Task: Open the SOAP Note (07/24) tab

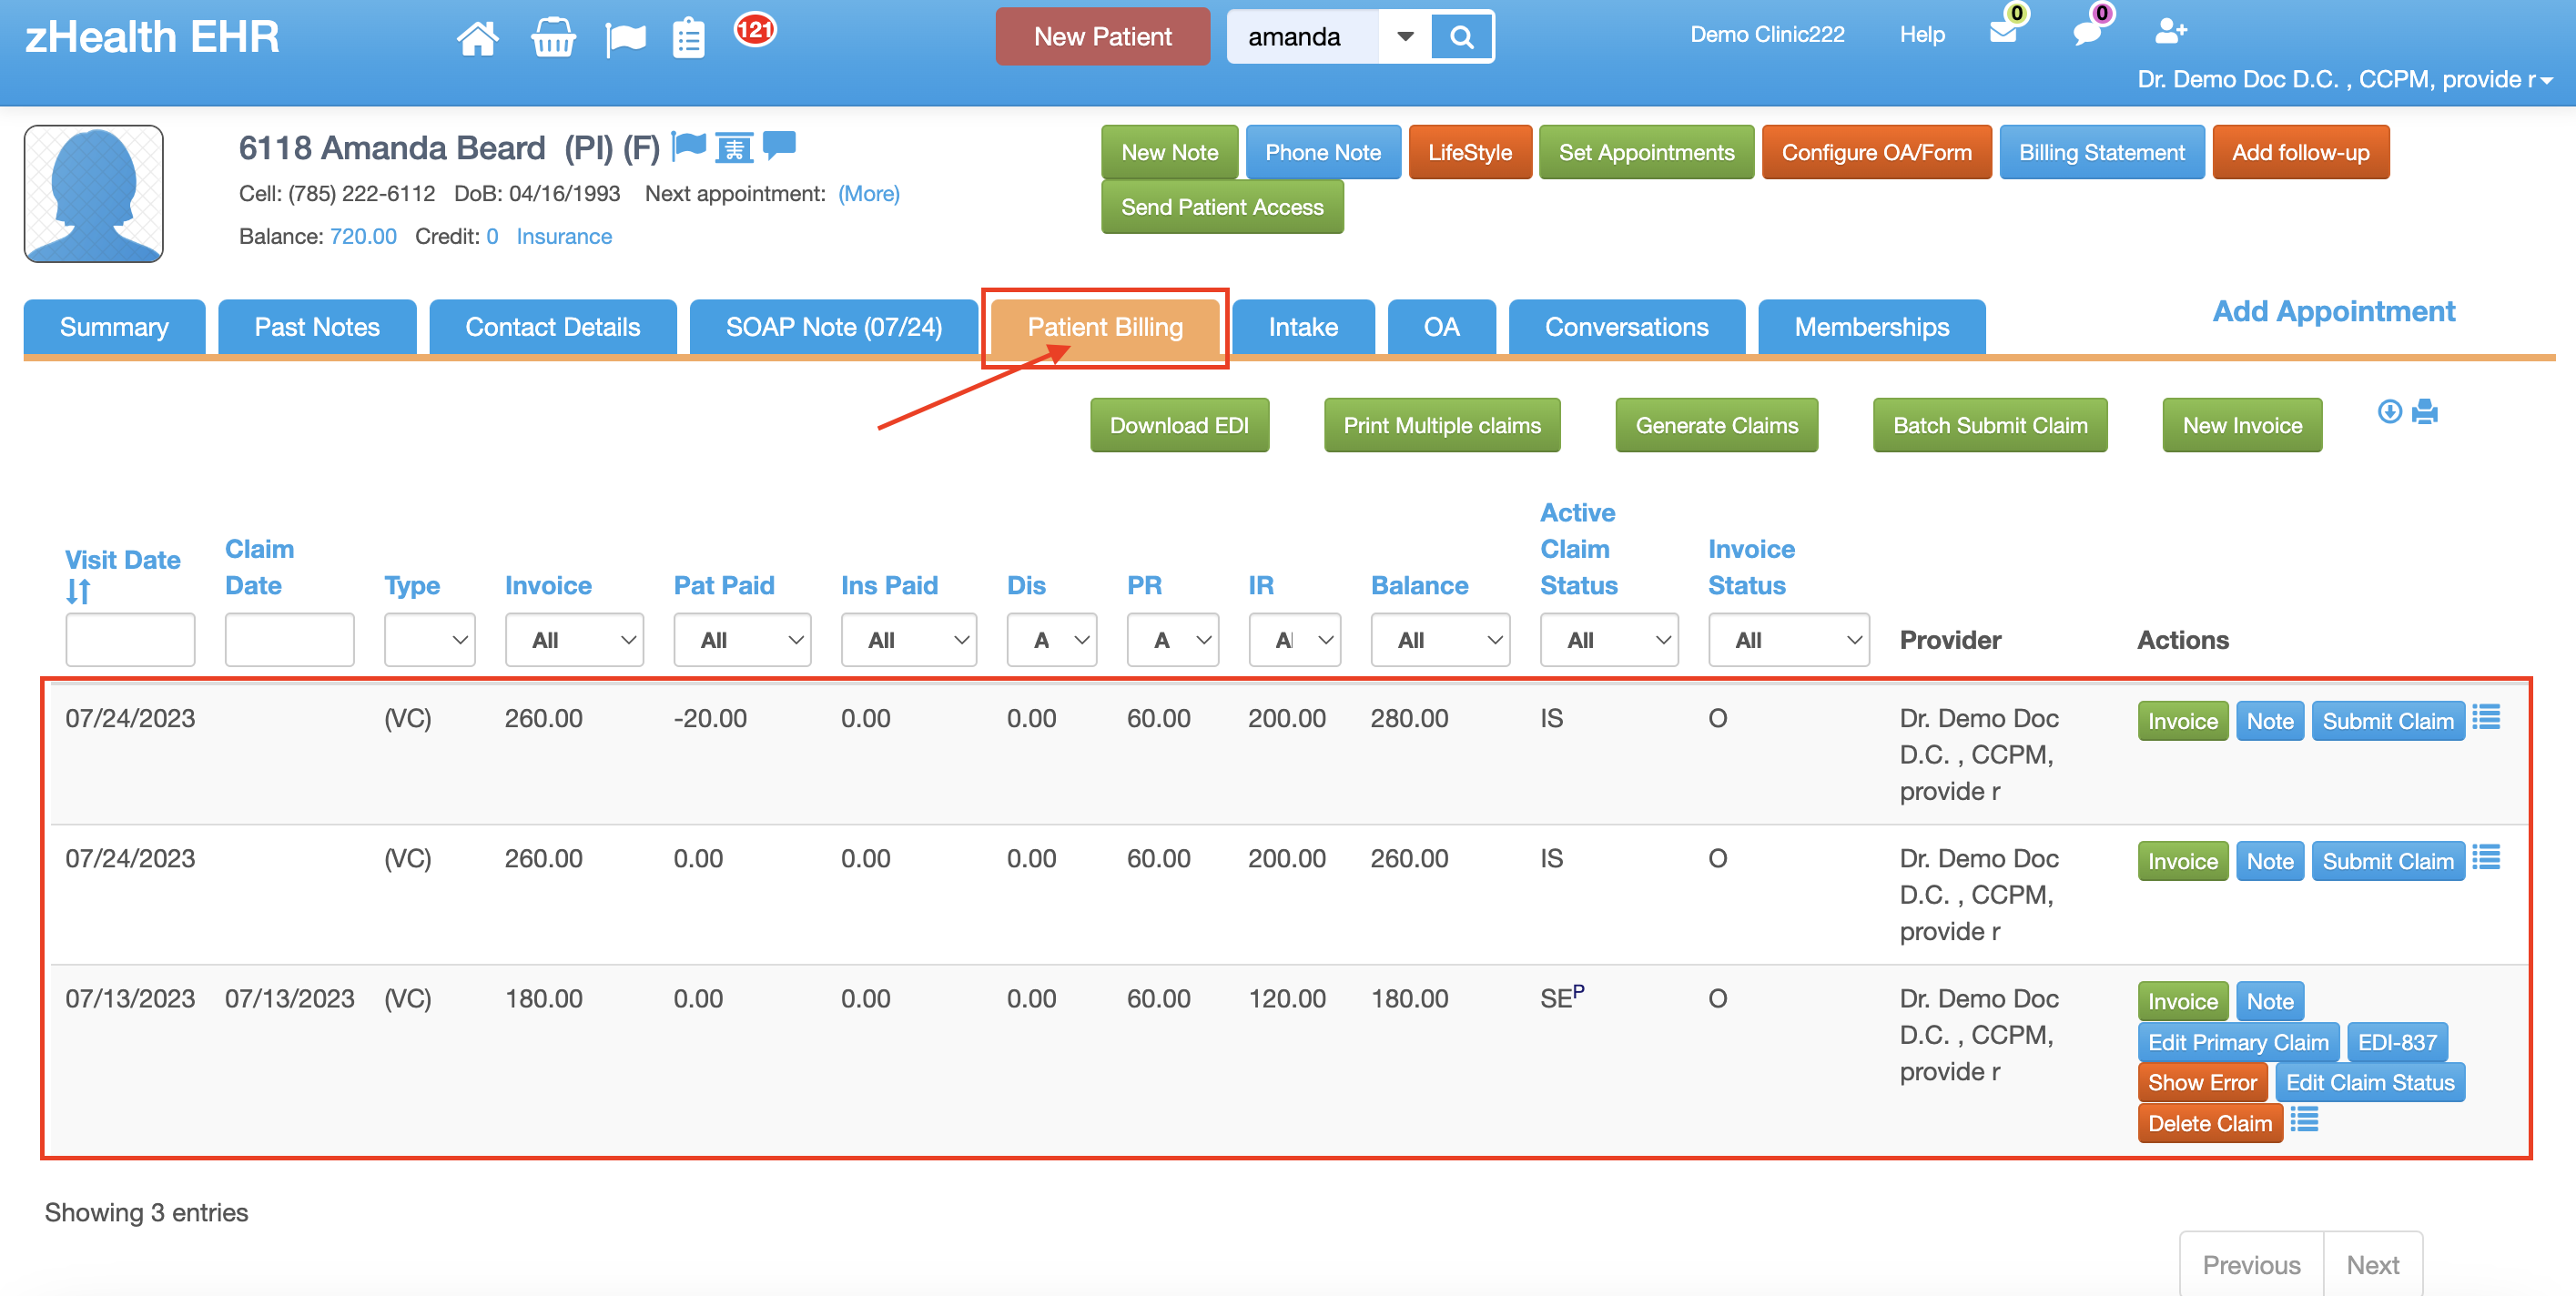Action: (x=834, y=327)
